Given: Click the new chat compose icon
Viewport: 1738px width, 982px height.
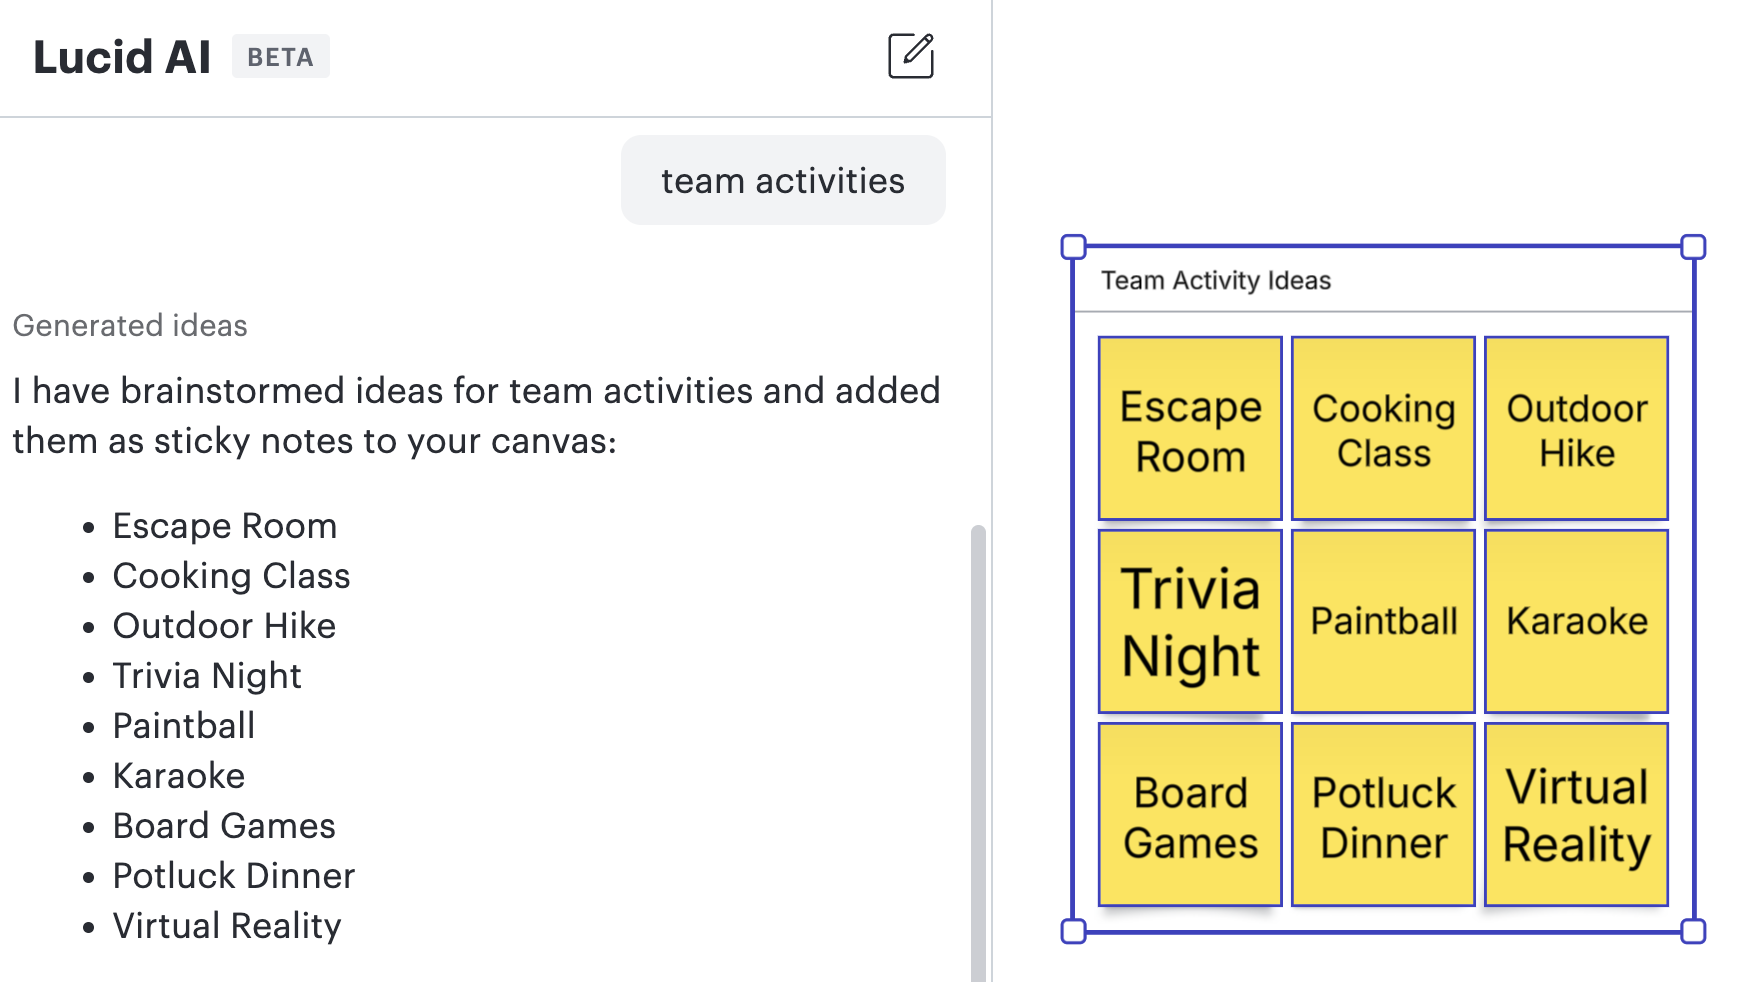Looking at the screenshot, I should tap(910, 56).
